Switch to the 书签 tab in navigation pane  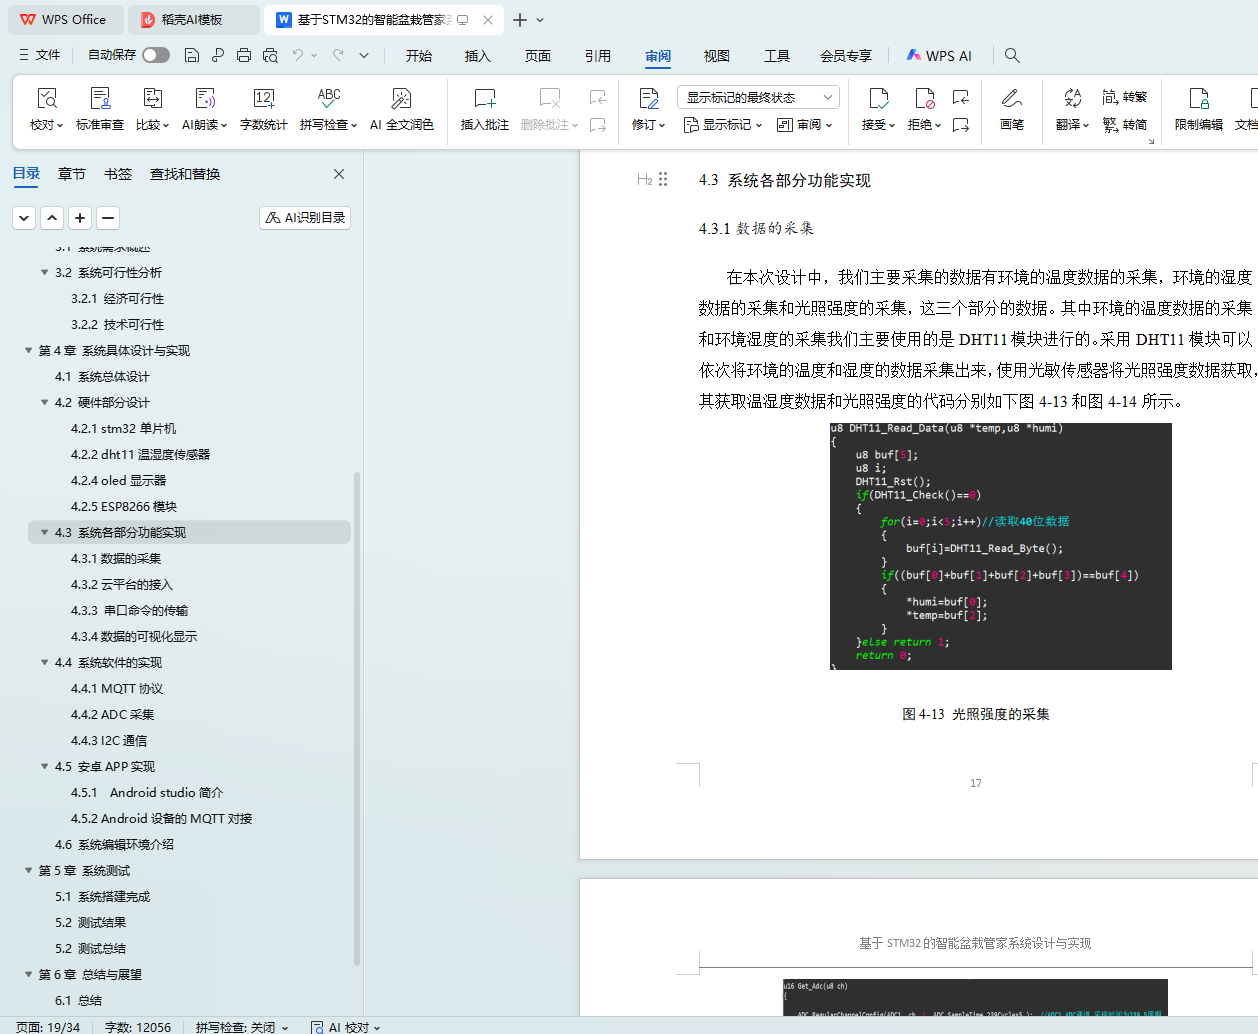point(118,174)
